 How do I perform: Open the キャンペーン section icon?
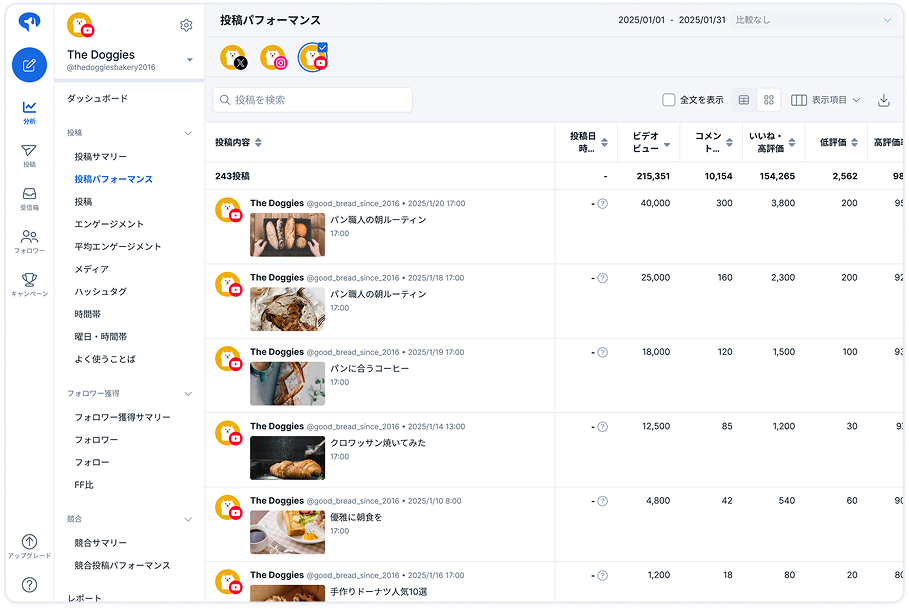29,283
